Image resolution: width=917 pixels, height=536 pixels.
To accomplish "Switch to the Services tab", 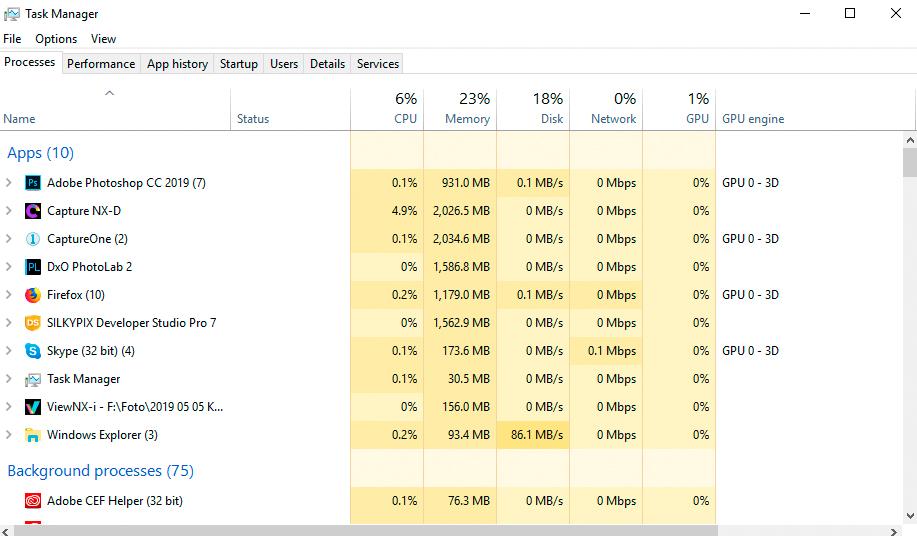I will point(378,64).
